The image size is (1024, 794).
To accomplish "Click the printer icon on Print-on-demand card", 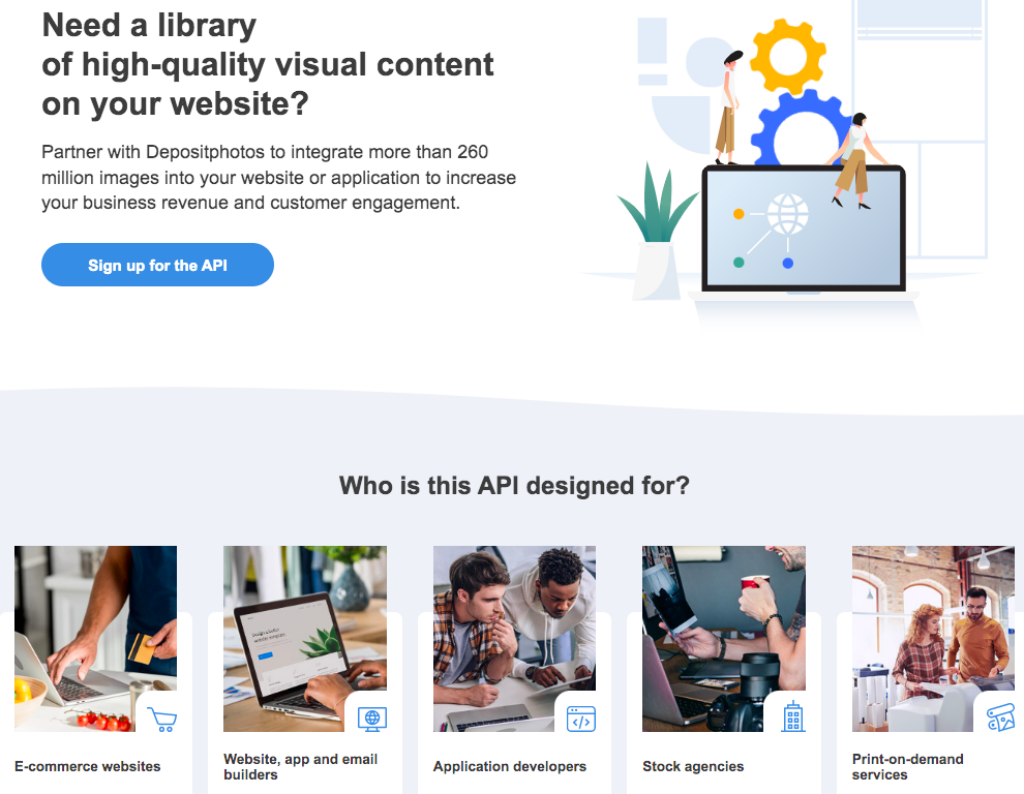I will (1001, 717).
